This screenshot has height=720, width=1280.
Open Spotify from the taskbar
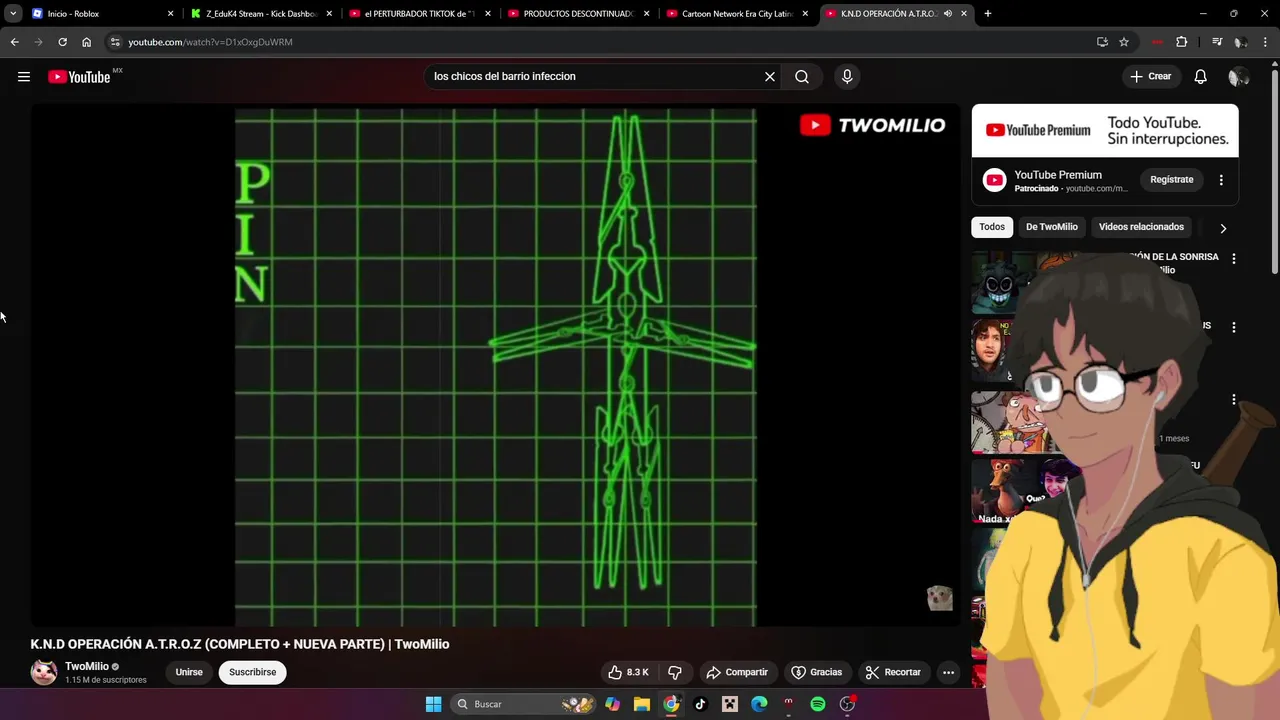pos(818,704)
